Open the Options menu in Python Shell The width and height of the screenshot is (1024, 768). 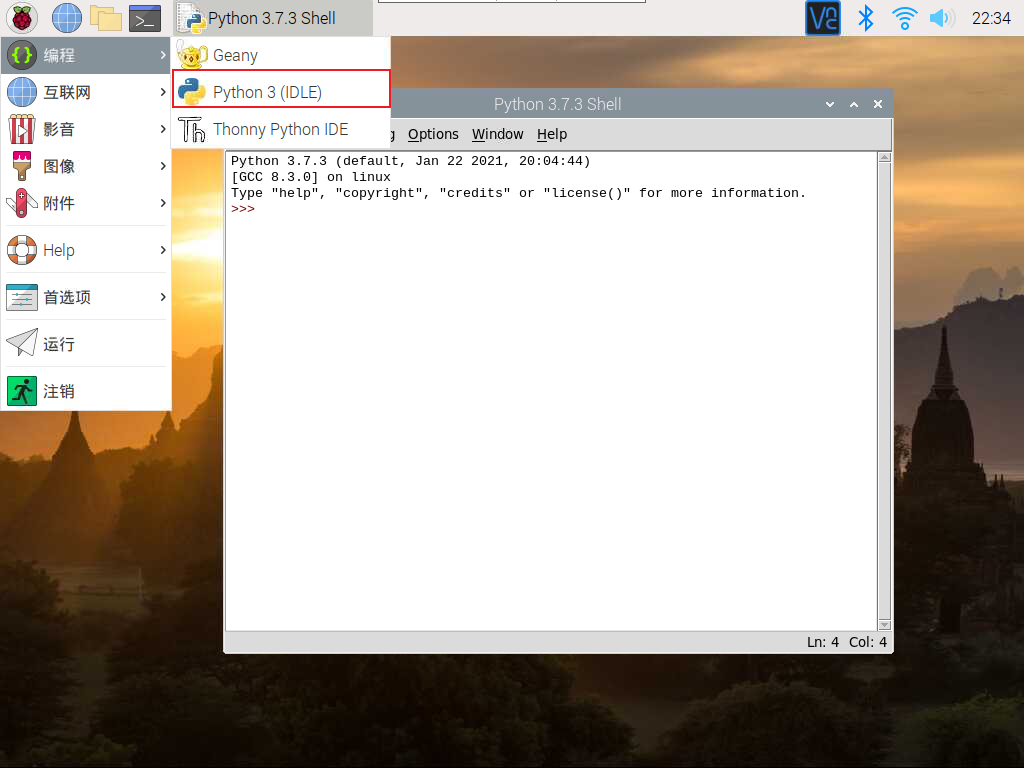(433, 135)
